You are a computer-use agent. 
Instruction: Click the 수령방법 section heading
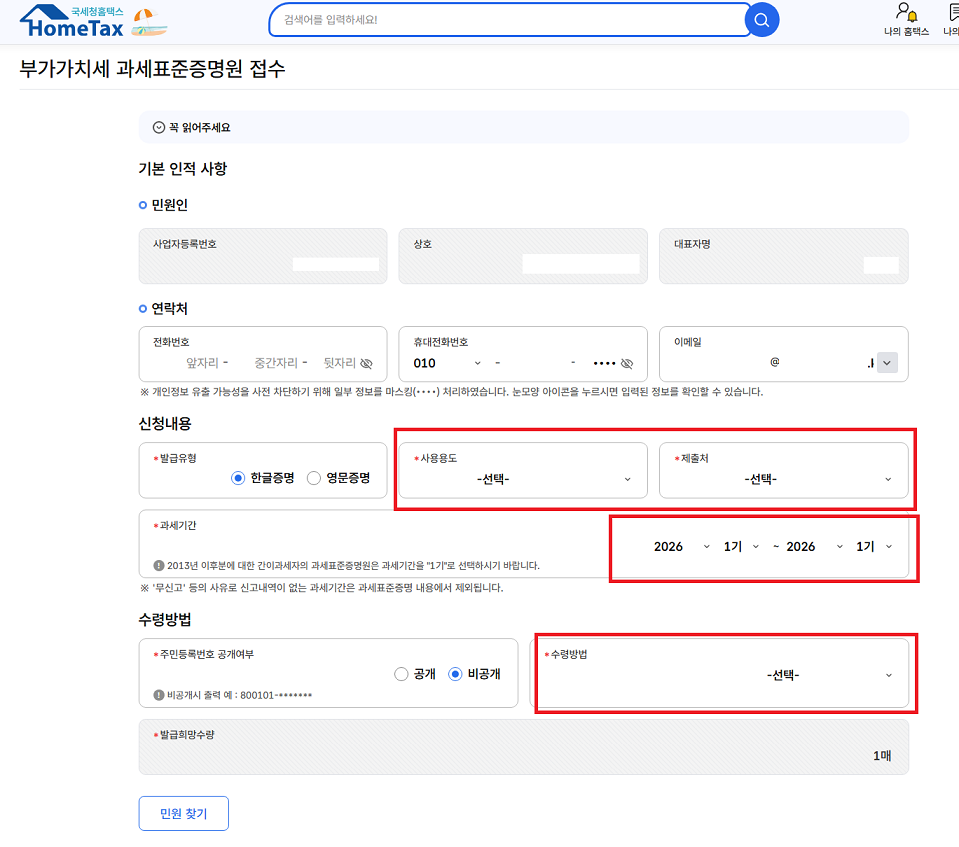[165, 620]
